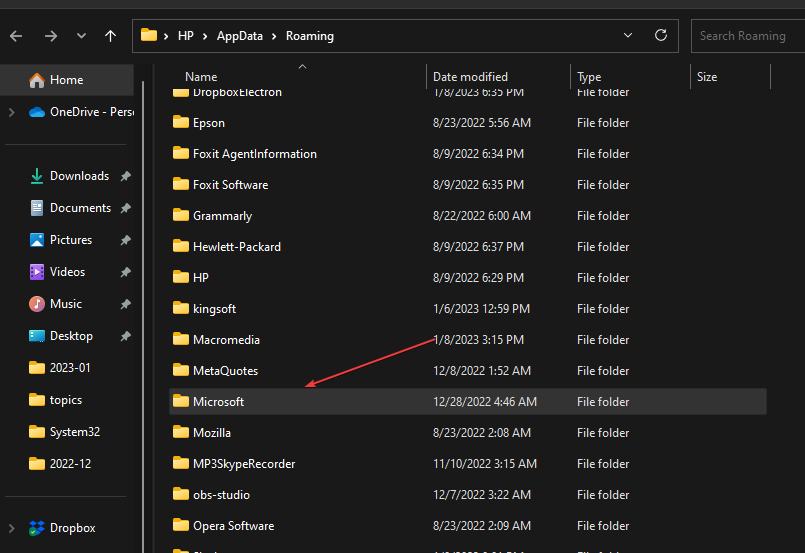Select the Grammarly folder icon
The width and height of the screenshot is (805, 553).
tap(181, 215)
